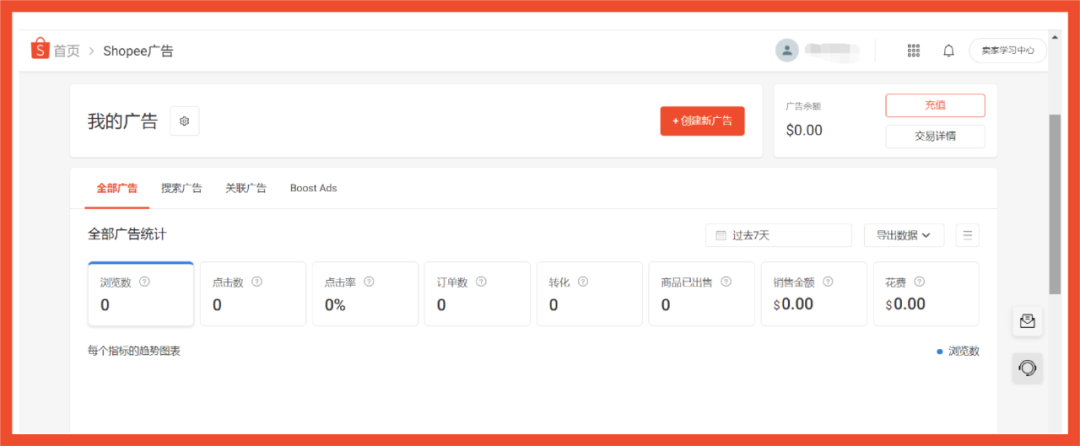Screen dimensions: 1080x446
Task: Select the 商品已出售 metric card
Action: [701, 294]
